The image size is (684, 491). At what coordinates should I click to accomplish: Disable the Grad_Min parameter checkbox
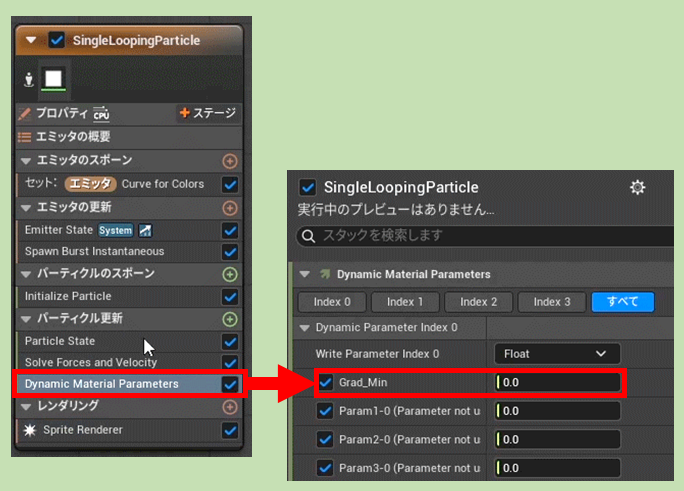click(326, 382)
